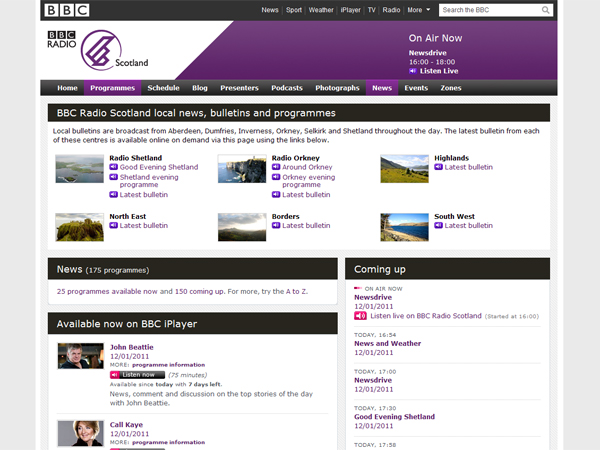Go to Weather in the top bar
The image size is (600, 450).
click(x=321, y=10)
